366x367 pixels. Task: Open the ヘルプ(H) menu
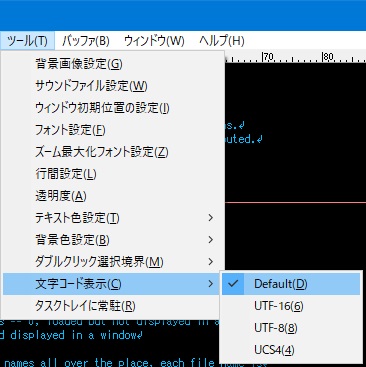point(222,41)
